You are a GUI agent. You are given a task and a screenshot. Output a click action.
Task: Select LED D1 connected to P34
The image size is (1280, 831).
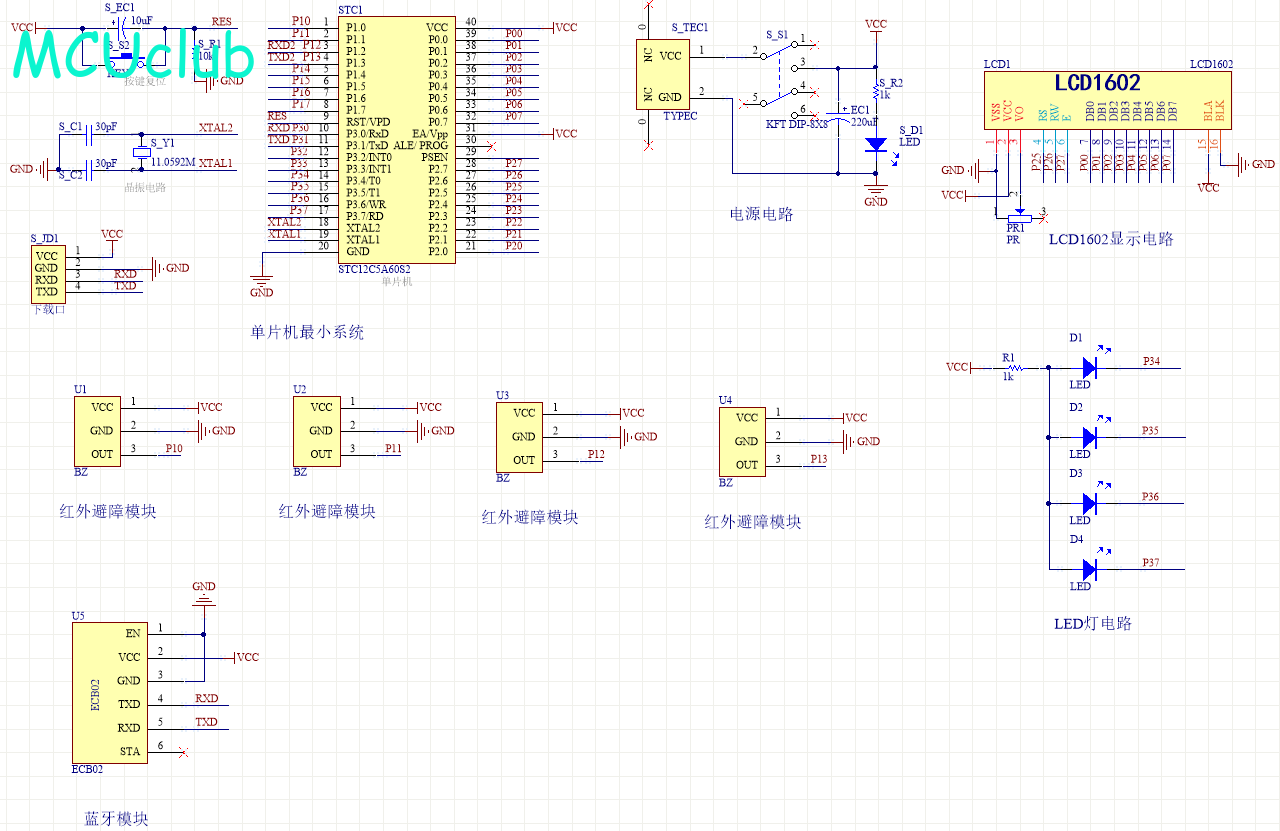(1089, 368)
